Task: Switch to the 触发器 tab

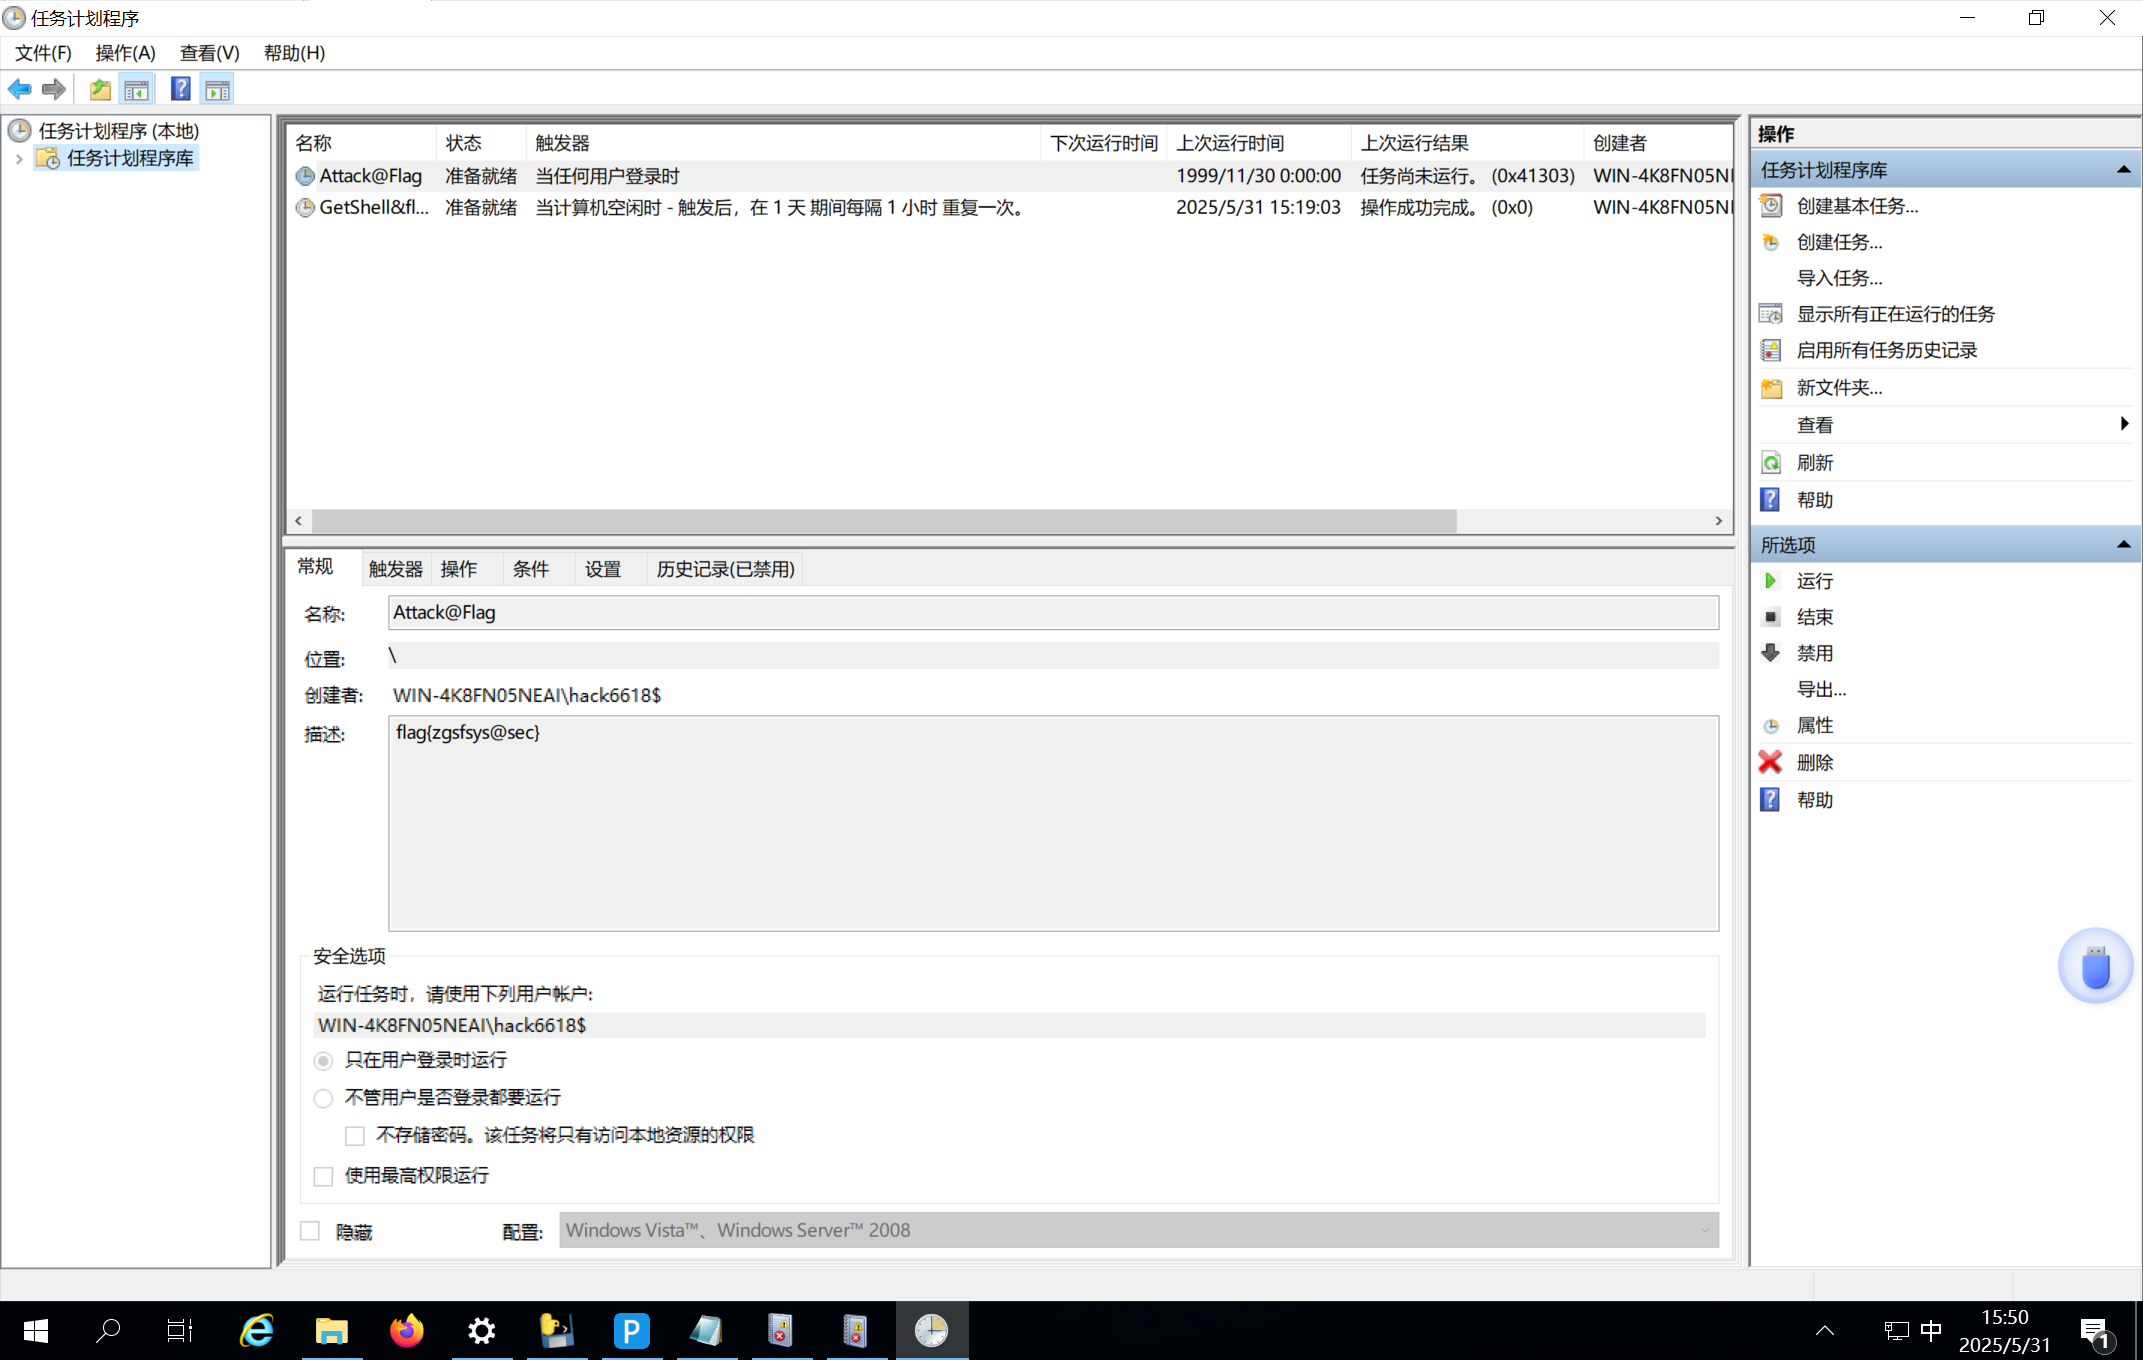Action: click(x=395, y=569)
